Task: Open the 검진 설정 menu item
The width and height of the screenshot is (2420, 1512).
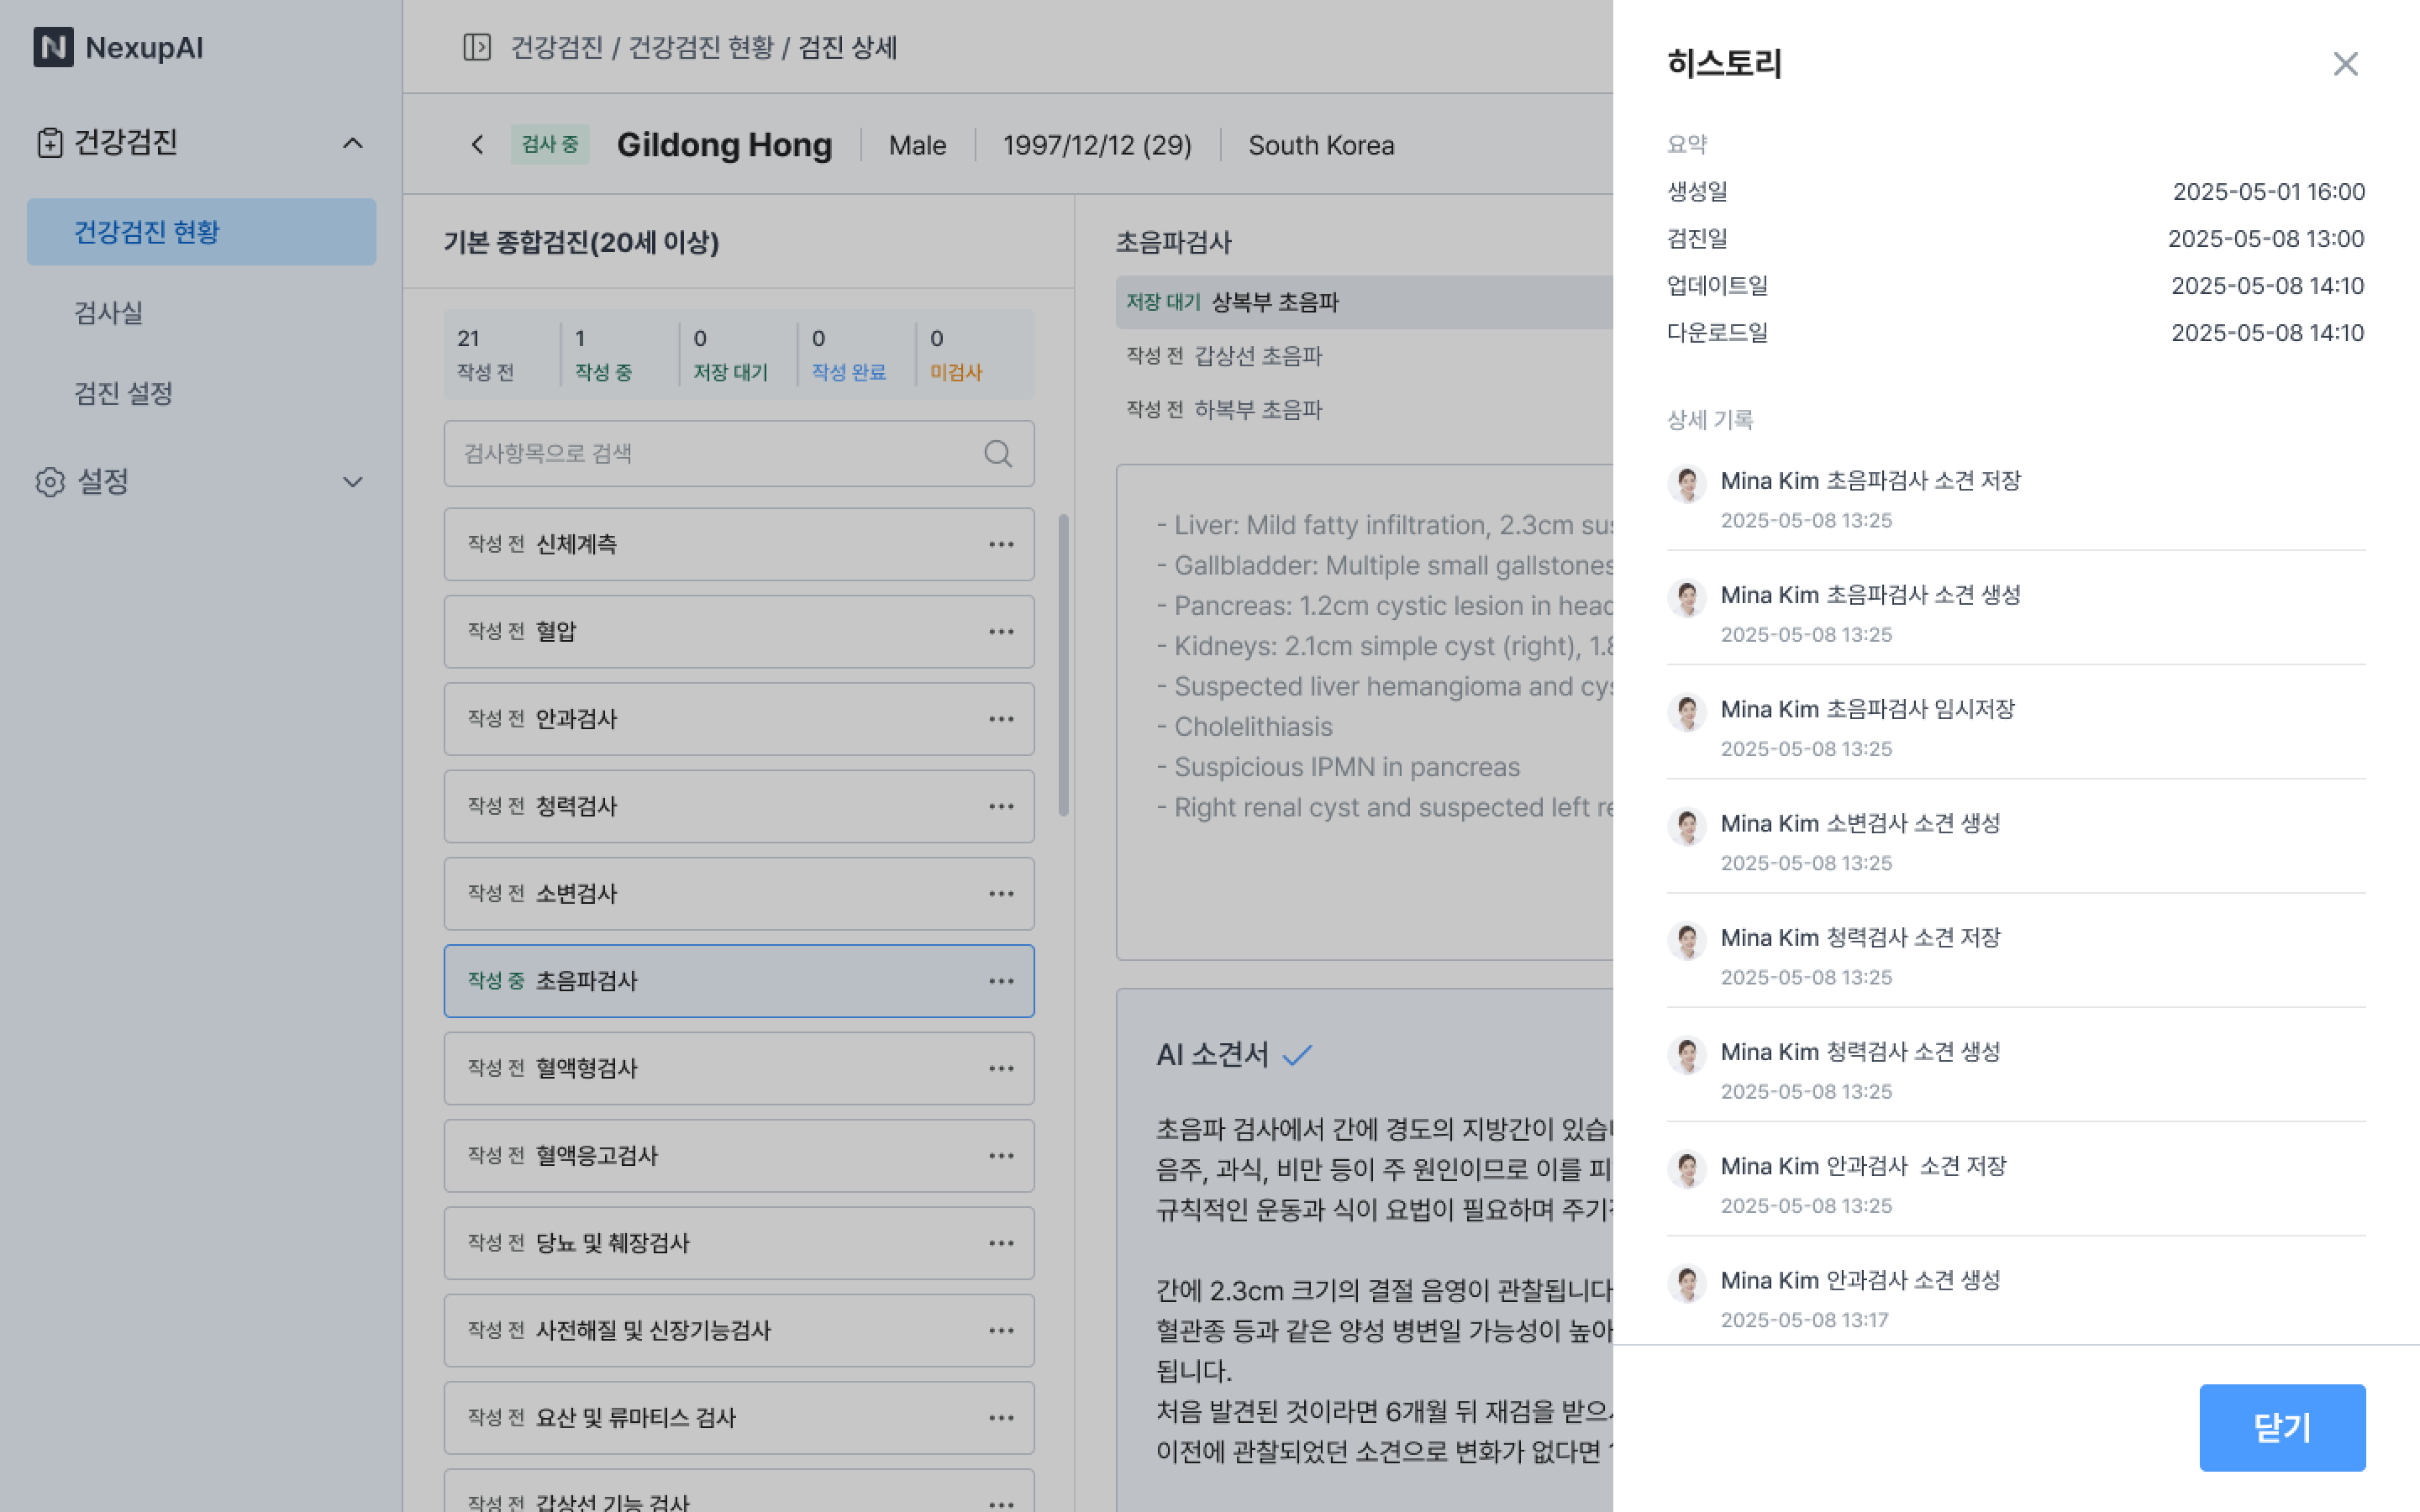Action: coord(123,393)
